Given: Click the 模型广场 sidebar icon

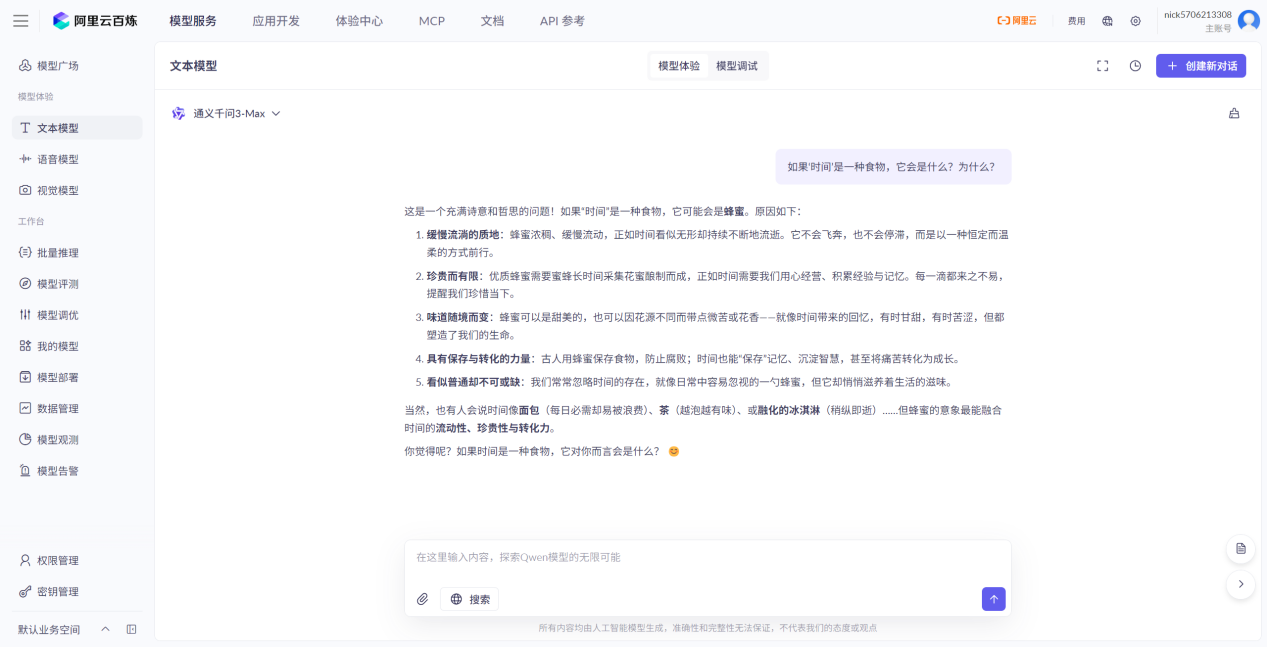Looking at the screenshot, I should coord(25,66).
